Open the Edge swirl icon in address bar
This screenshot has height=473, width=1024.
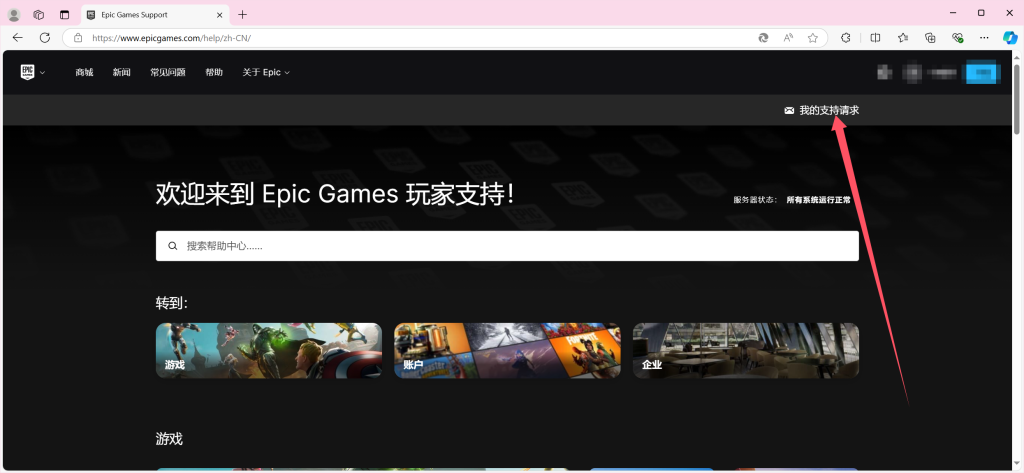coord(763,38)
